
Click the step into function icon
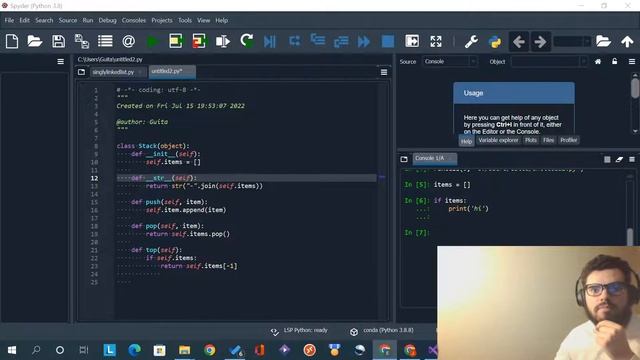coord(318,40)
